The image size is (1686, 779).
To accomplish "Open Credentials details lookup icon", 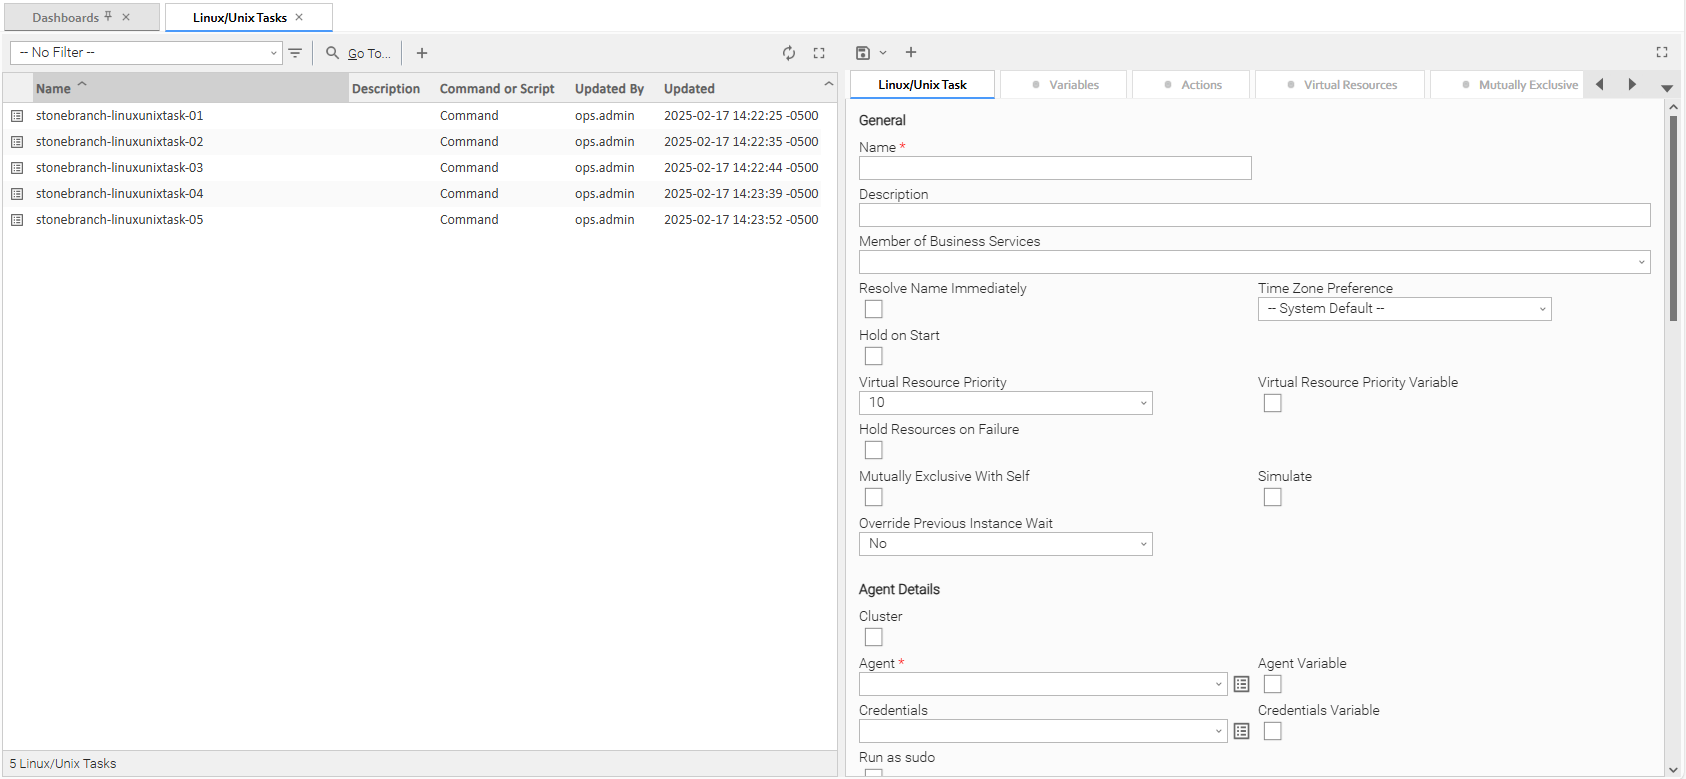I will [x=1241, y=731].
